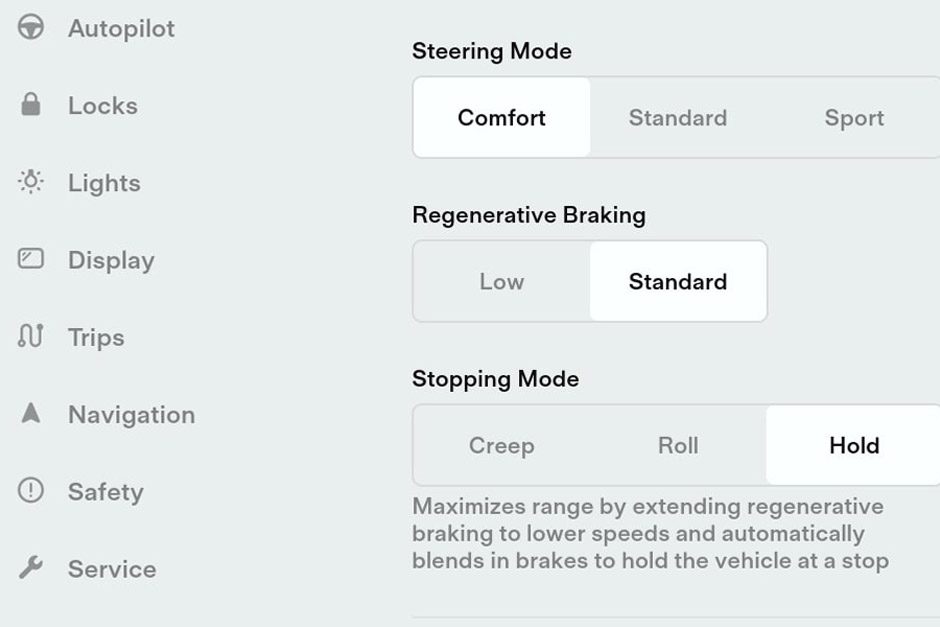
Task: Switch to the Trips tab
Action: tap(96, 337)
